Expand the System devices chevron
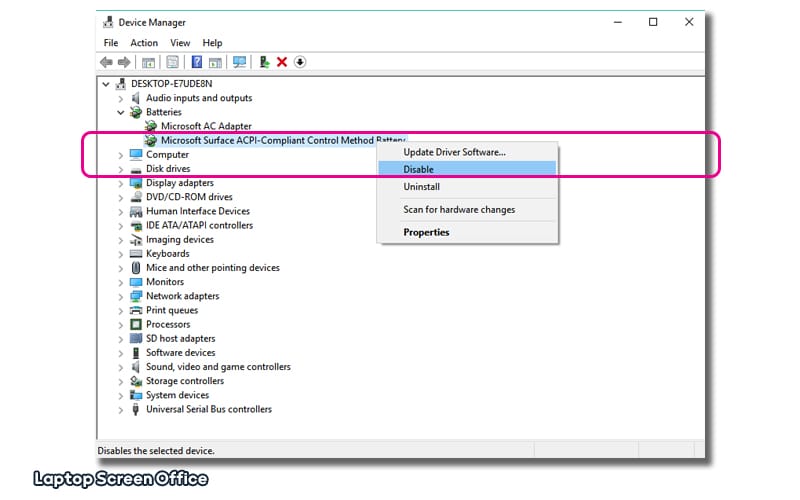The image size is (800, 500). (121, 395)
